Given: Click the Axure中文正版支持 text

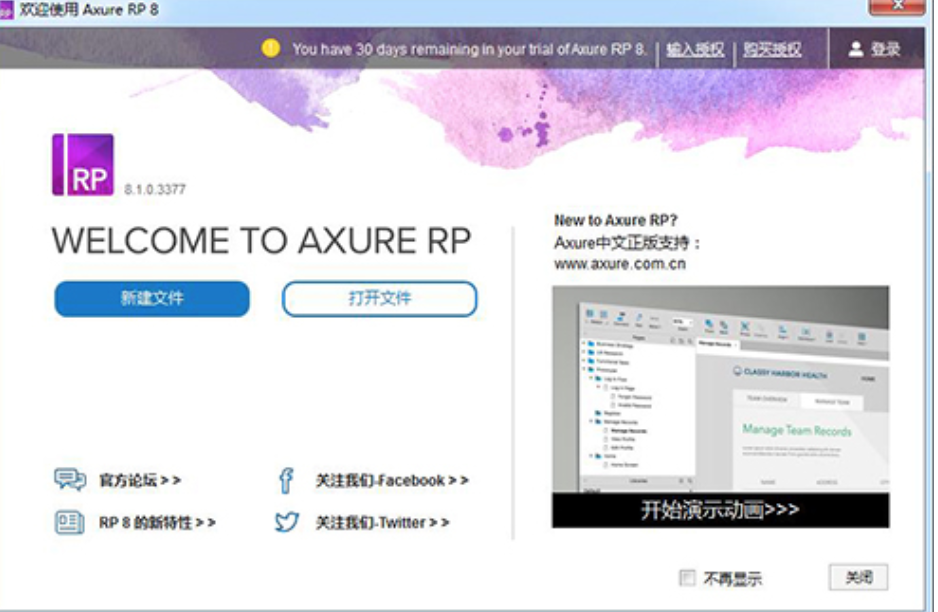Looking at the screenshot, I should tap(626, 242).
